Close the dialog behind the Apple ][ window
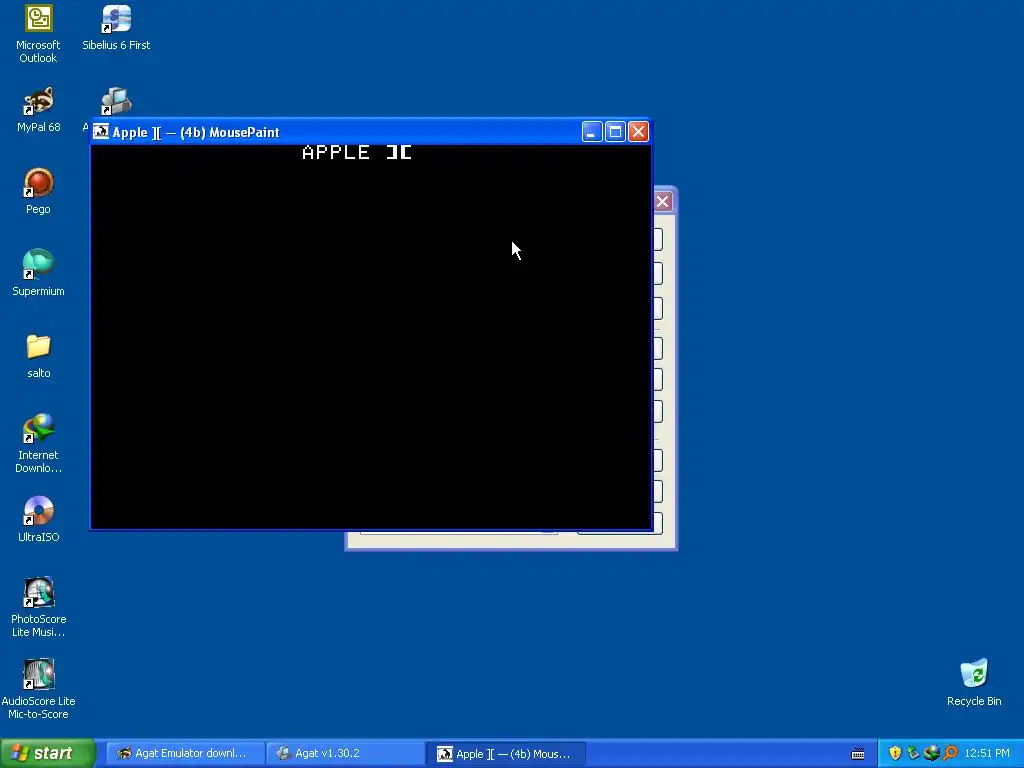This screenshot has height=768, width=1024. 662,201
